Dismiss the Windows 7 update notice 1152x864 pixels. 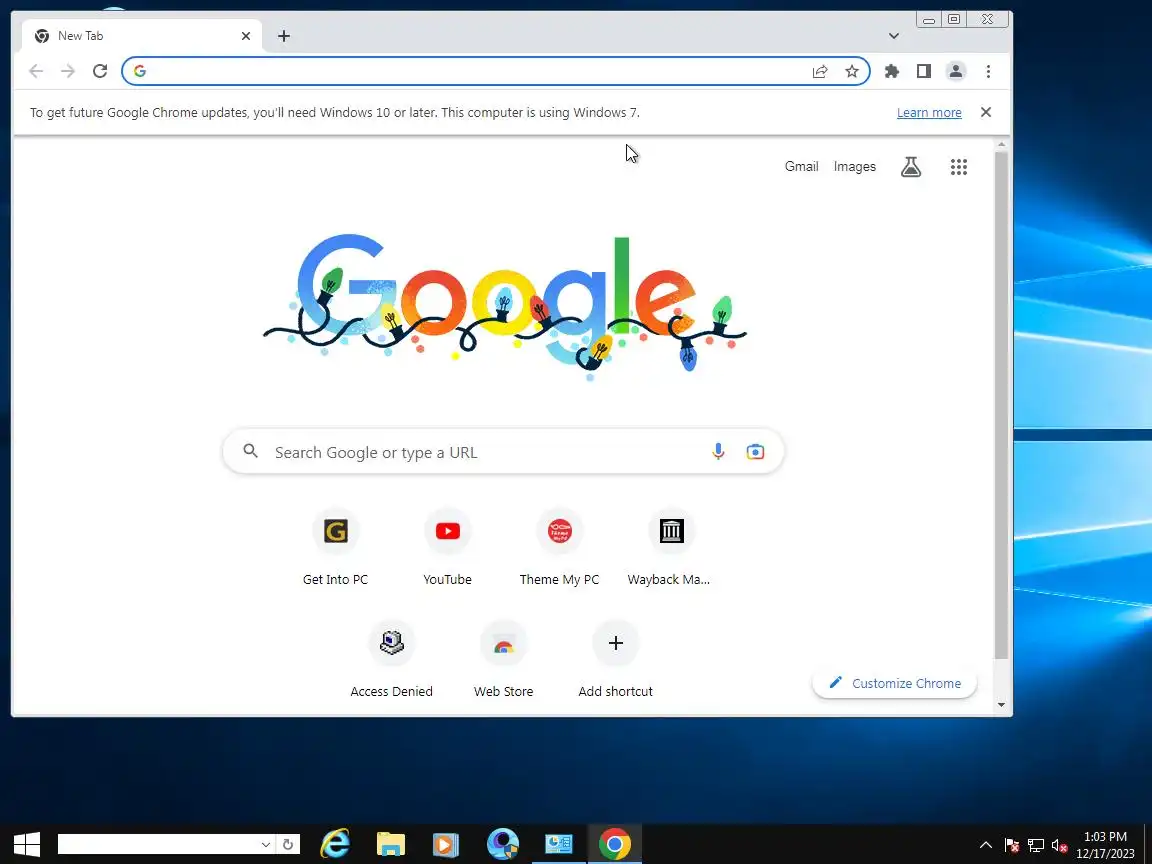986,112
